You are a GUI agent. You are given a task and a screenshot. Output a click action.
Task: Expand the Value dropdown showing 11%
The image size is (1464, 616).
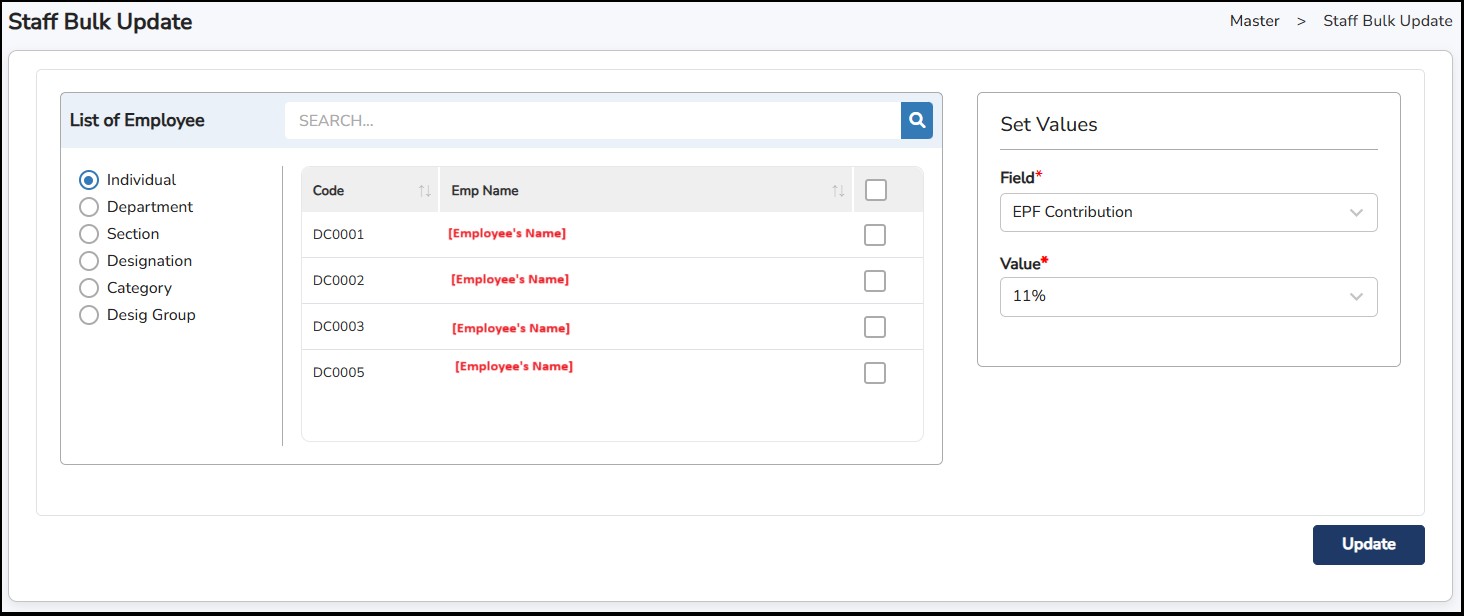(1188, 297)
